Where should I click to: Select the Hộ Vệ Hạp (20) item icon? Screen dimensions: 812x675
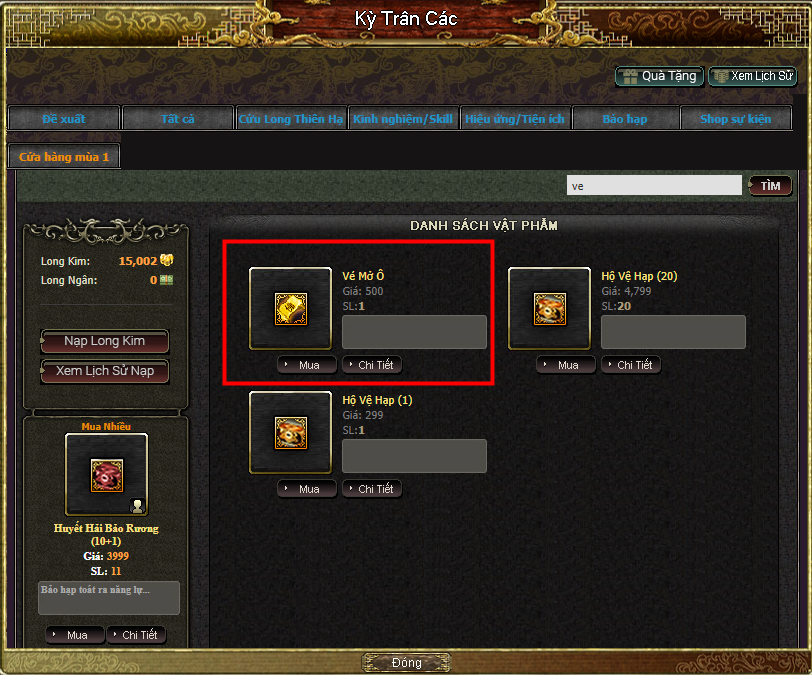[549, 309]
